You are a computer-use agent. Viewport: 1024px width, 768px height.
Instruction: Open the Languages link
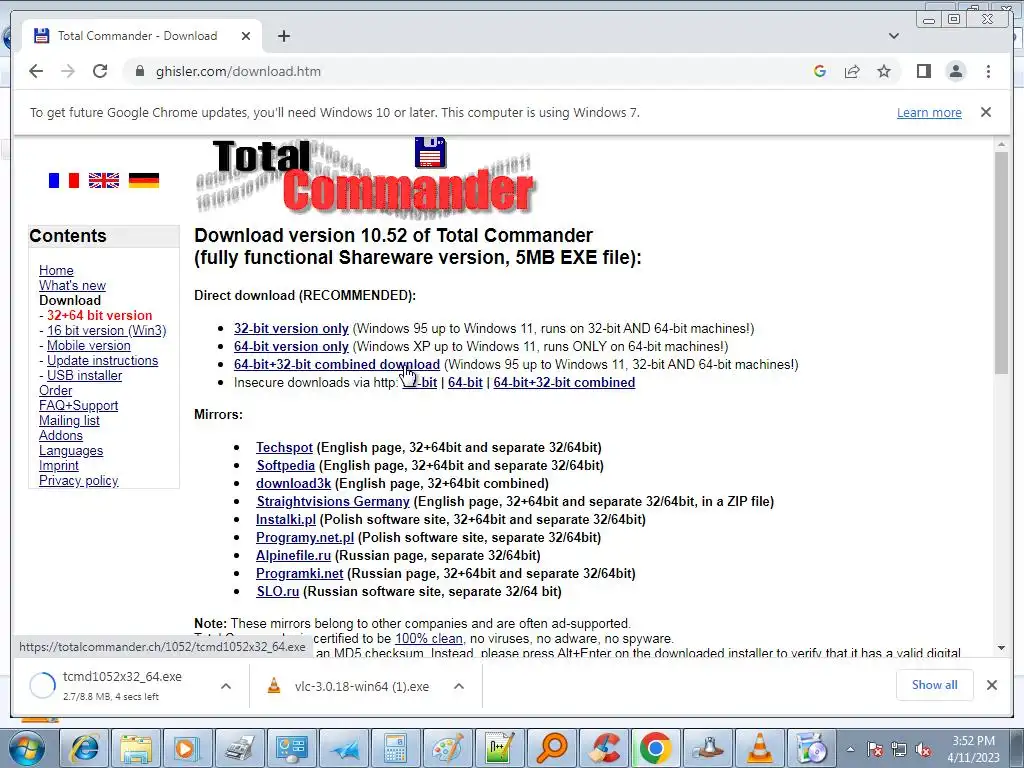[x=71, y=451]
